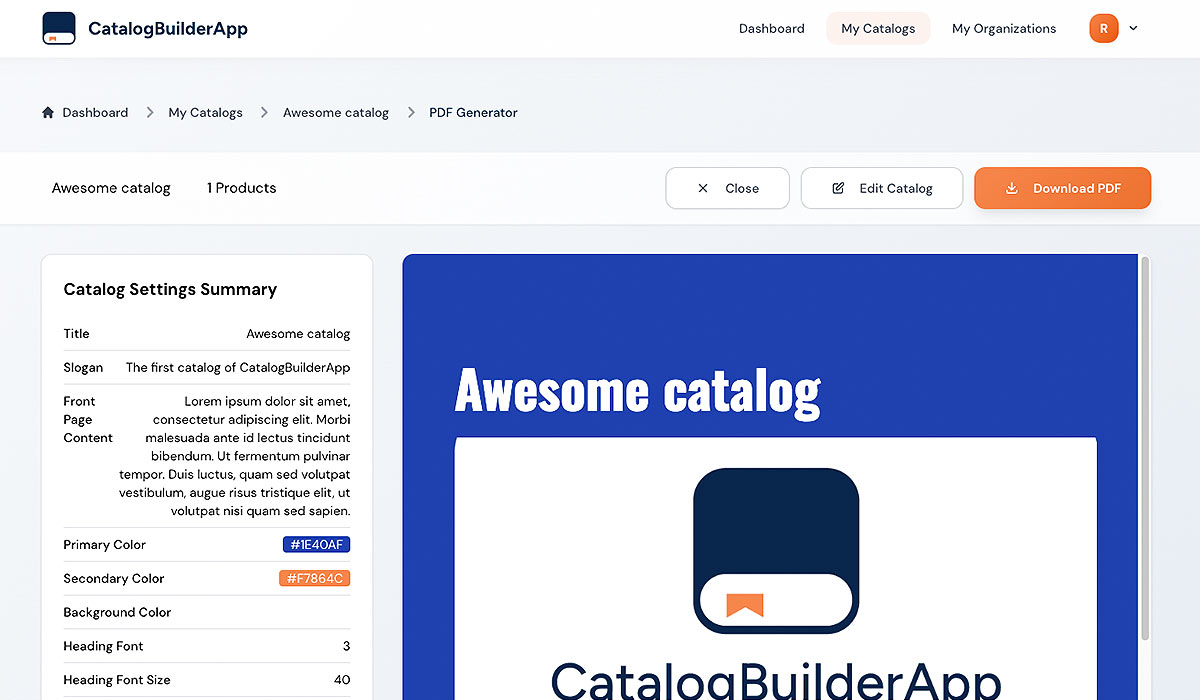Click the CatalogBuilderApp logo icon in header
Viewport: 1200px width, 700px height.
59,28
